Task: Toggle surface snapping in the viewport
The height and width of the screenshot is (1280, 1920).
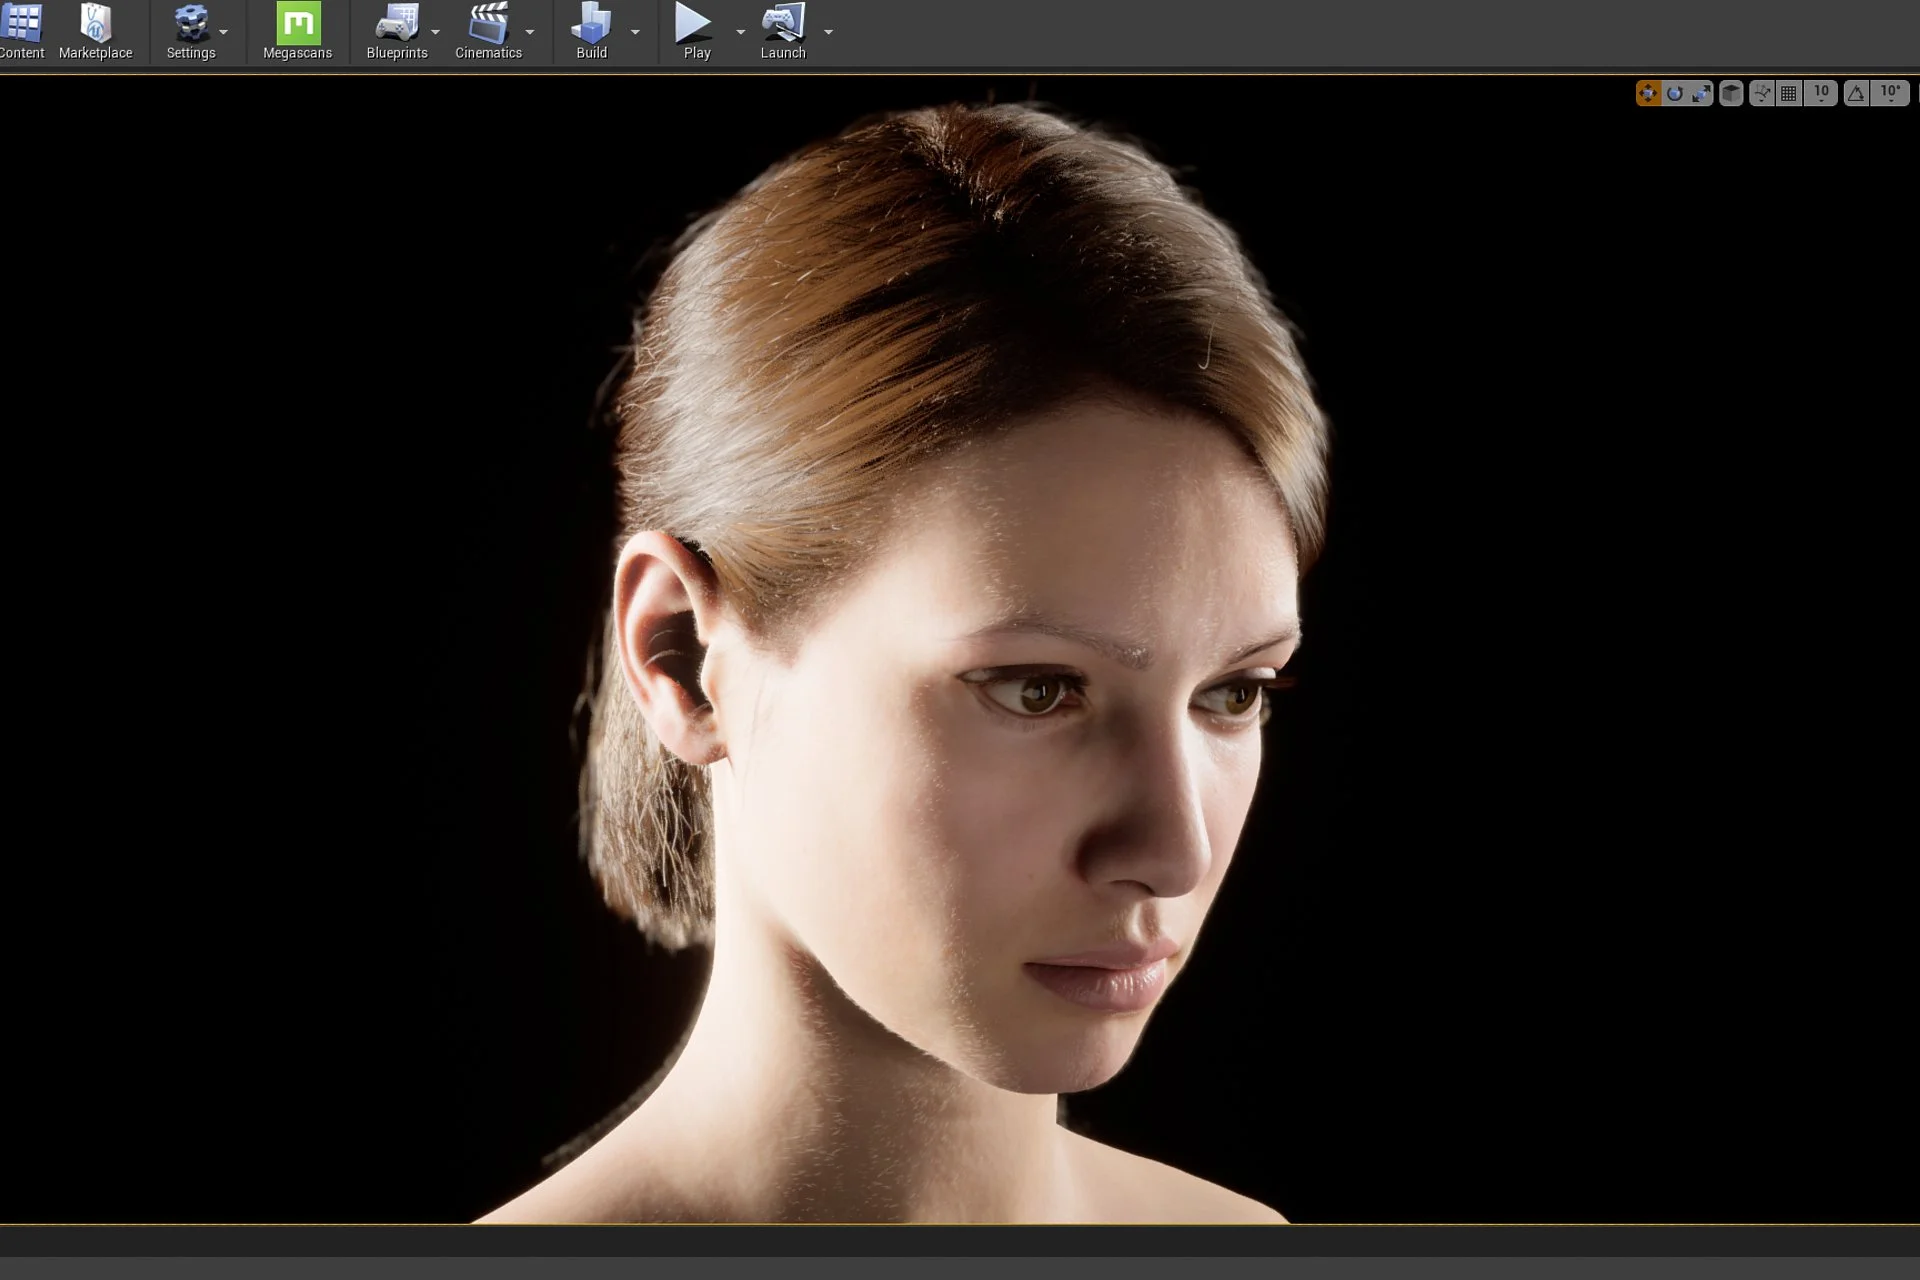Action: [1762, 94]
